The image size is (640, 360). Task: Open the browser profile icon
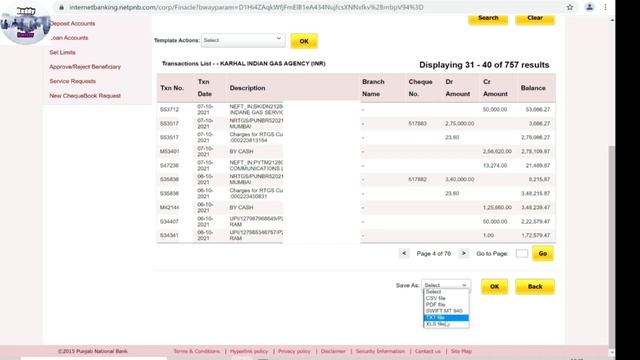click(589, 7)
